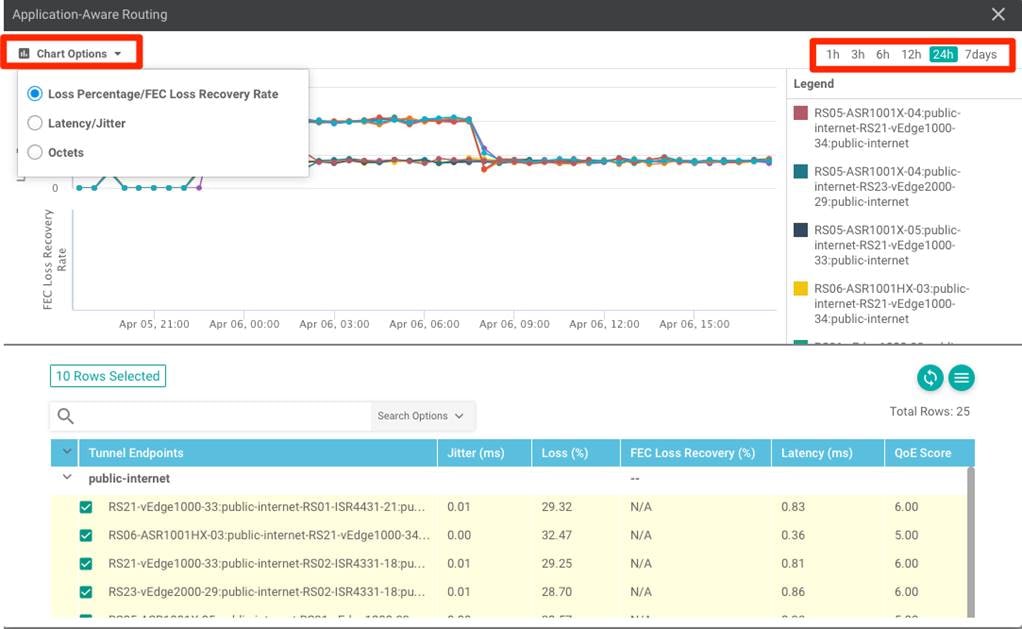Click the refresh table icon
This screenshot has width=1022, height=629.
point(929,377)
